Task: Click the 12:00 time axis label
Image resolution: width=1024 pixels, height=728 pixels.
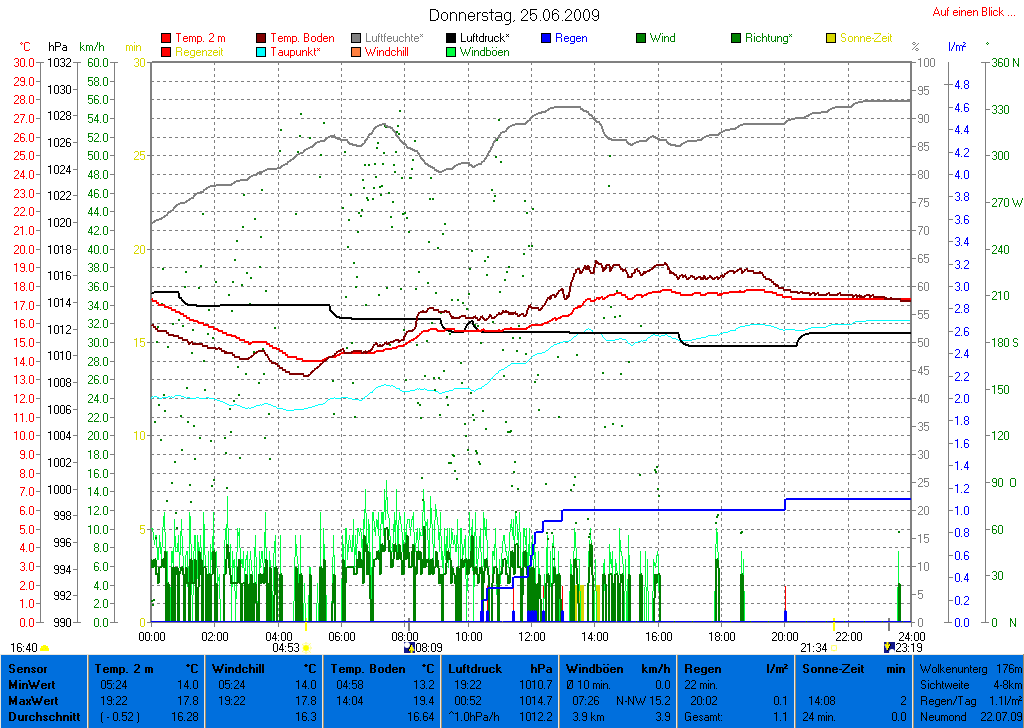Action: click(x=531, y=636)
